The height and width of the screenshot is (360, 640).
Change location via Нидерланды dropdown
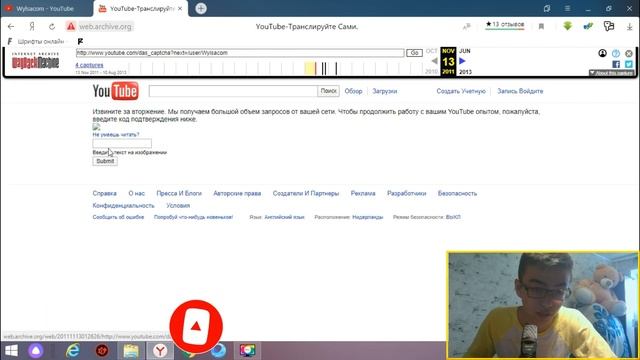point(367,217)
